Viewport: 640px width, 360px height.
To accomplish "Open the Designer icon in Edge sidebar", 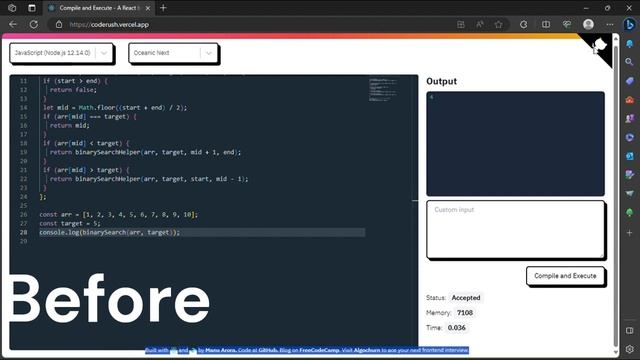I will pos(629,175).
